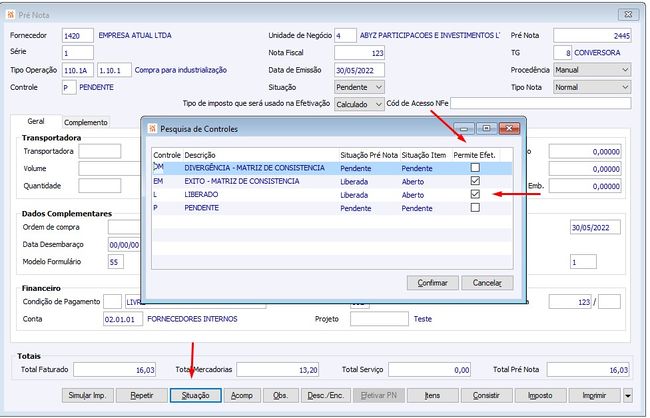Screen dimensions: 650x418
Task: Select the LIBERADO description row
Action: [x=201, y=194]
